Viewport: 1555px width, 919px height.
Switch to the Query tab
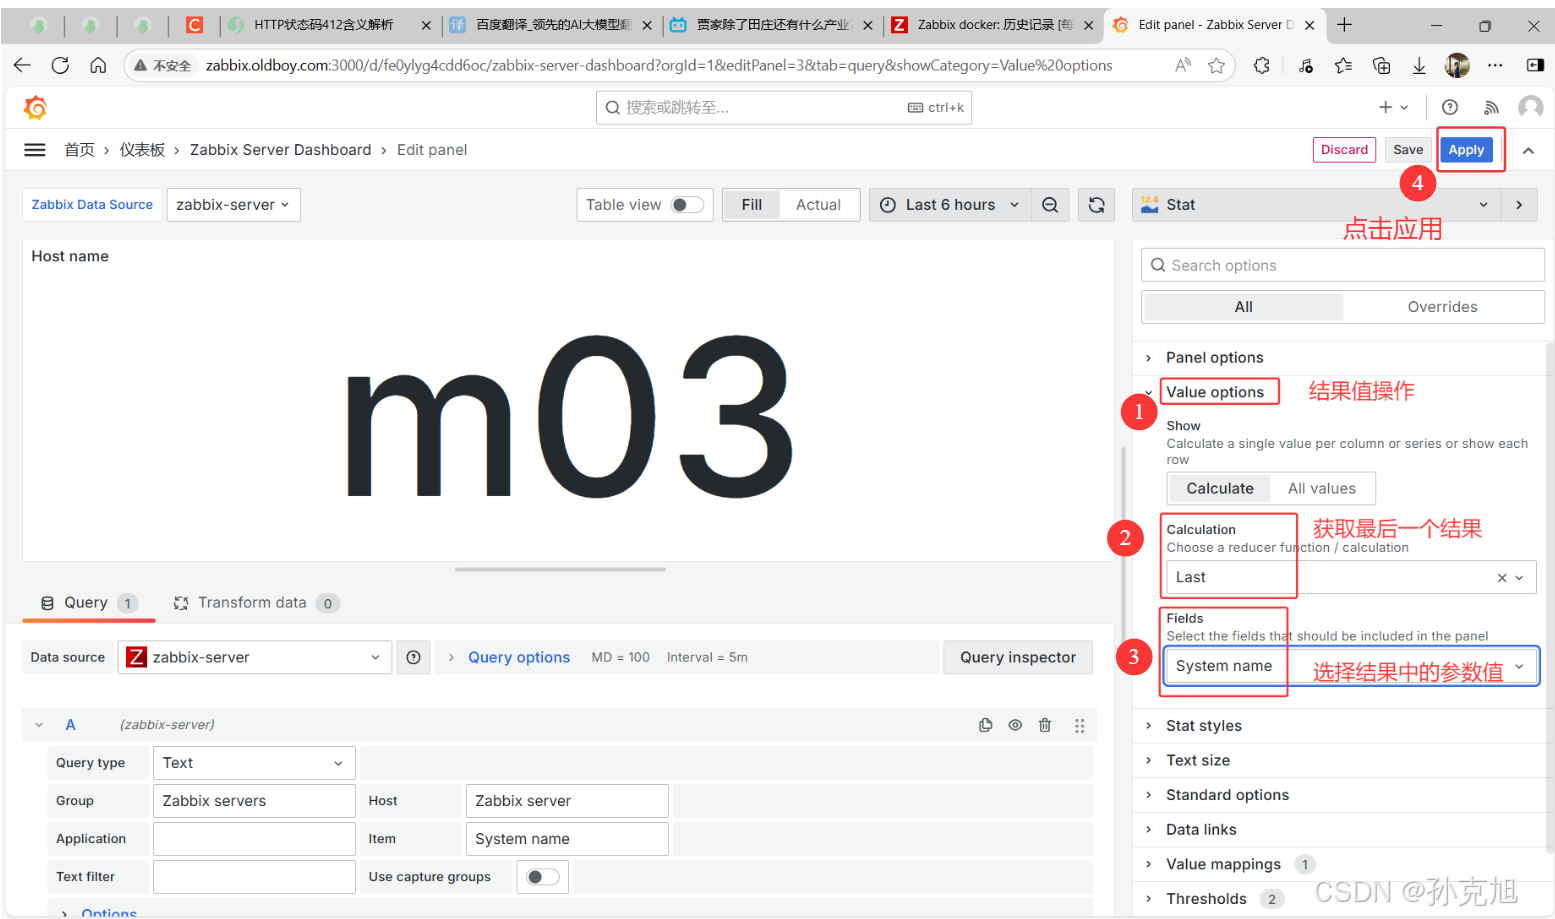[88, 603]
